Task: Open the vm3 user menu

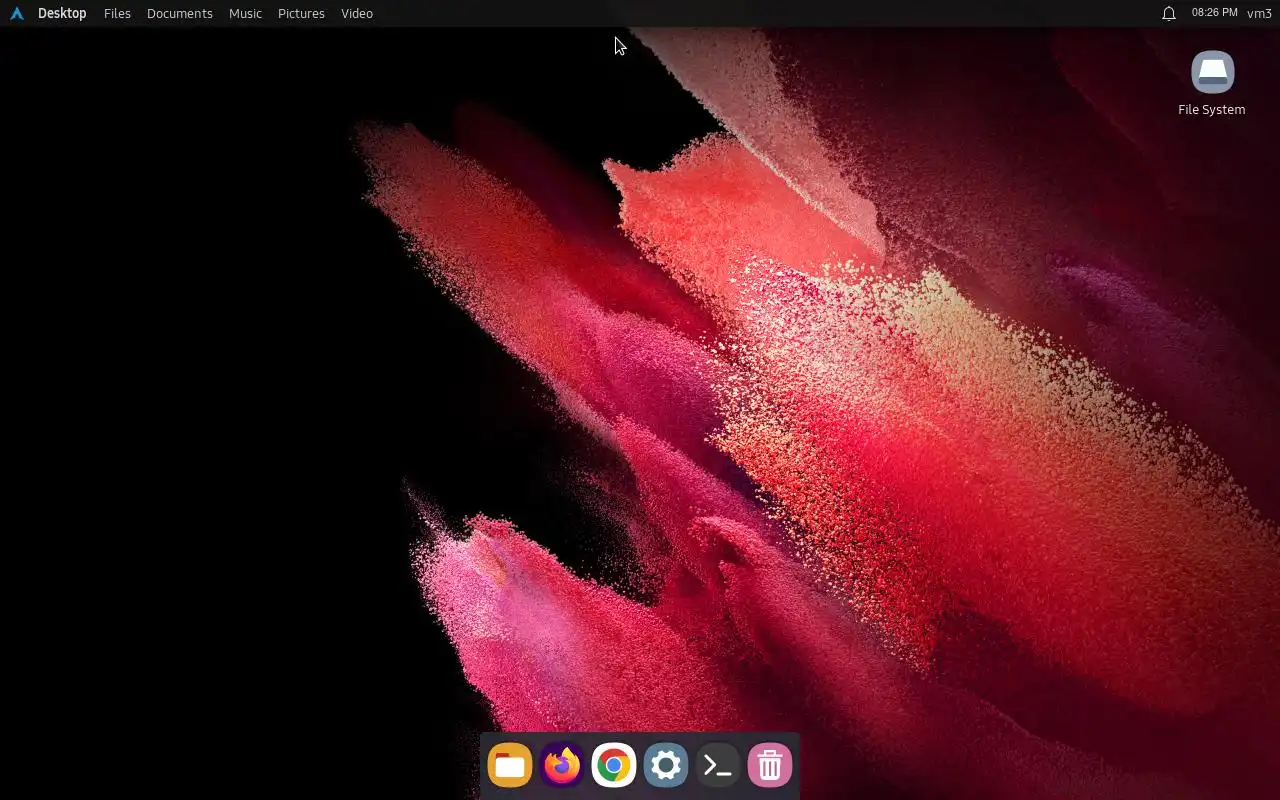Action: tap(1259, 13)
